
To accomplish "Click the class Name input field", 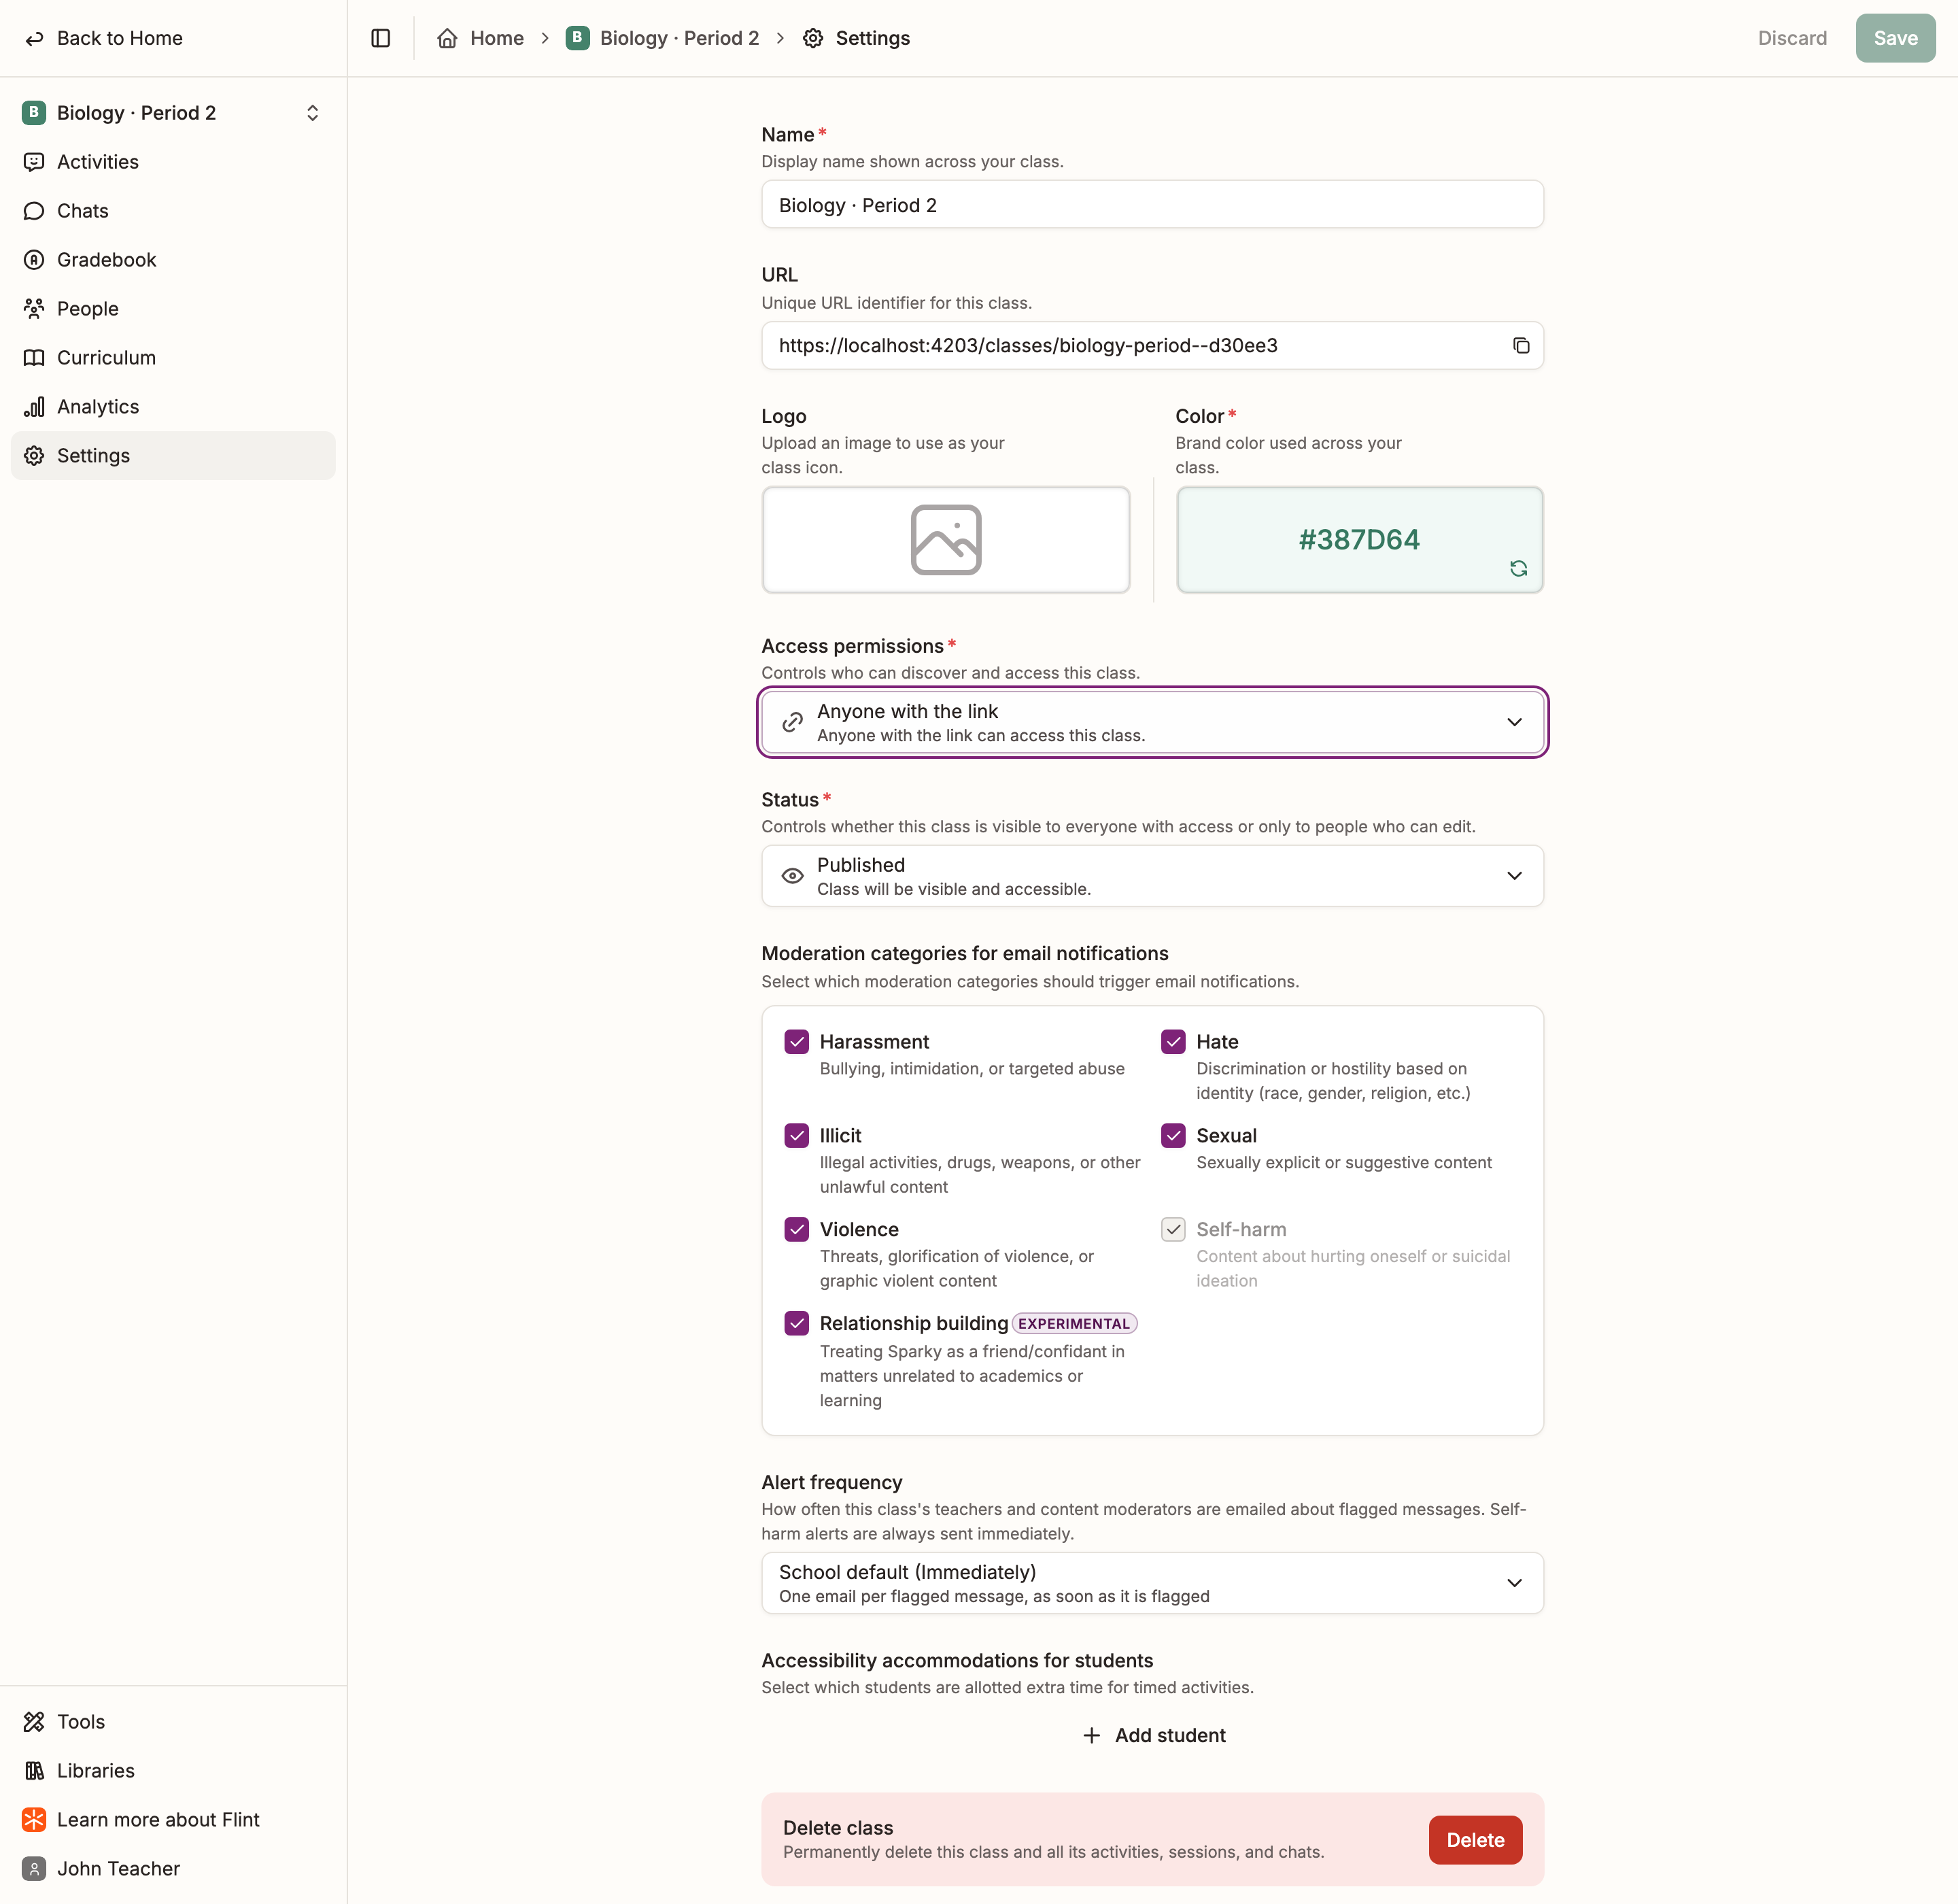I will tap(1152, 205).
